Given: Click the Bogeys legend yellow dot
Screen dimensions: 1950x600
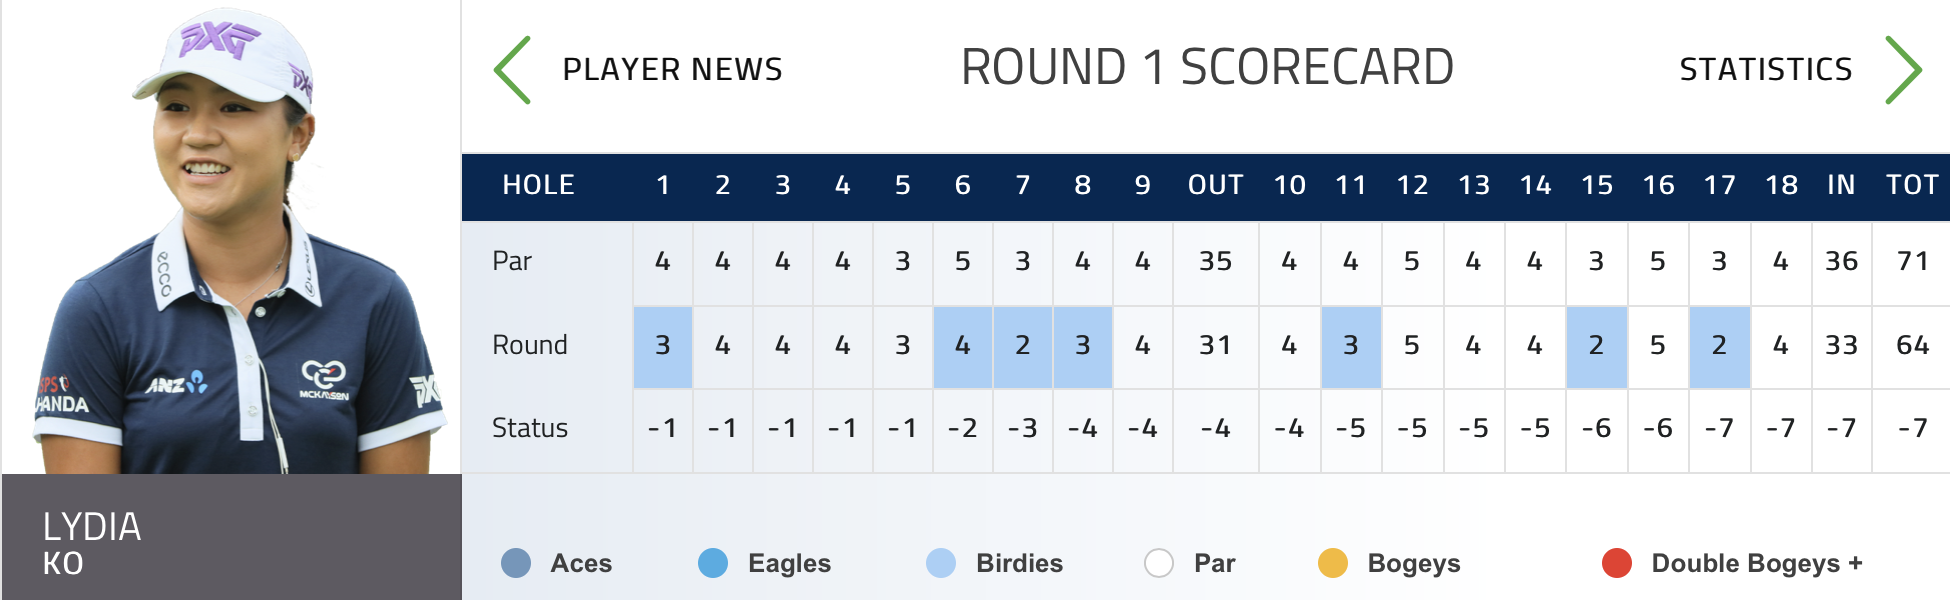Looking at the screenshot, I should (1333, 563).
